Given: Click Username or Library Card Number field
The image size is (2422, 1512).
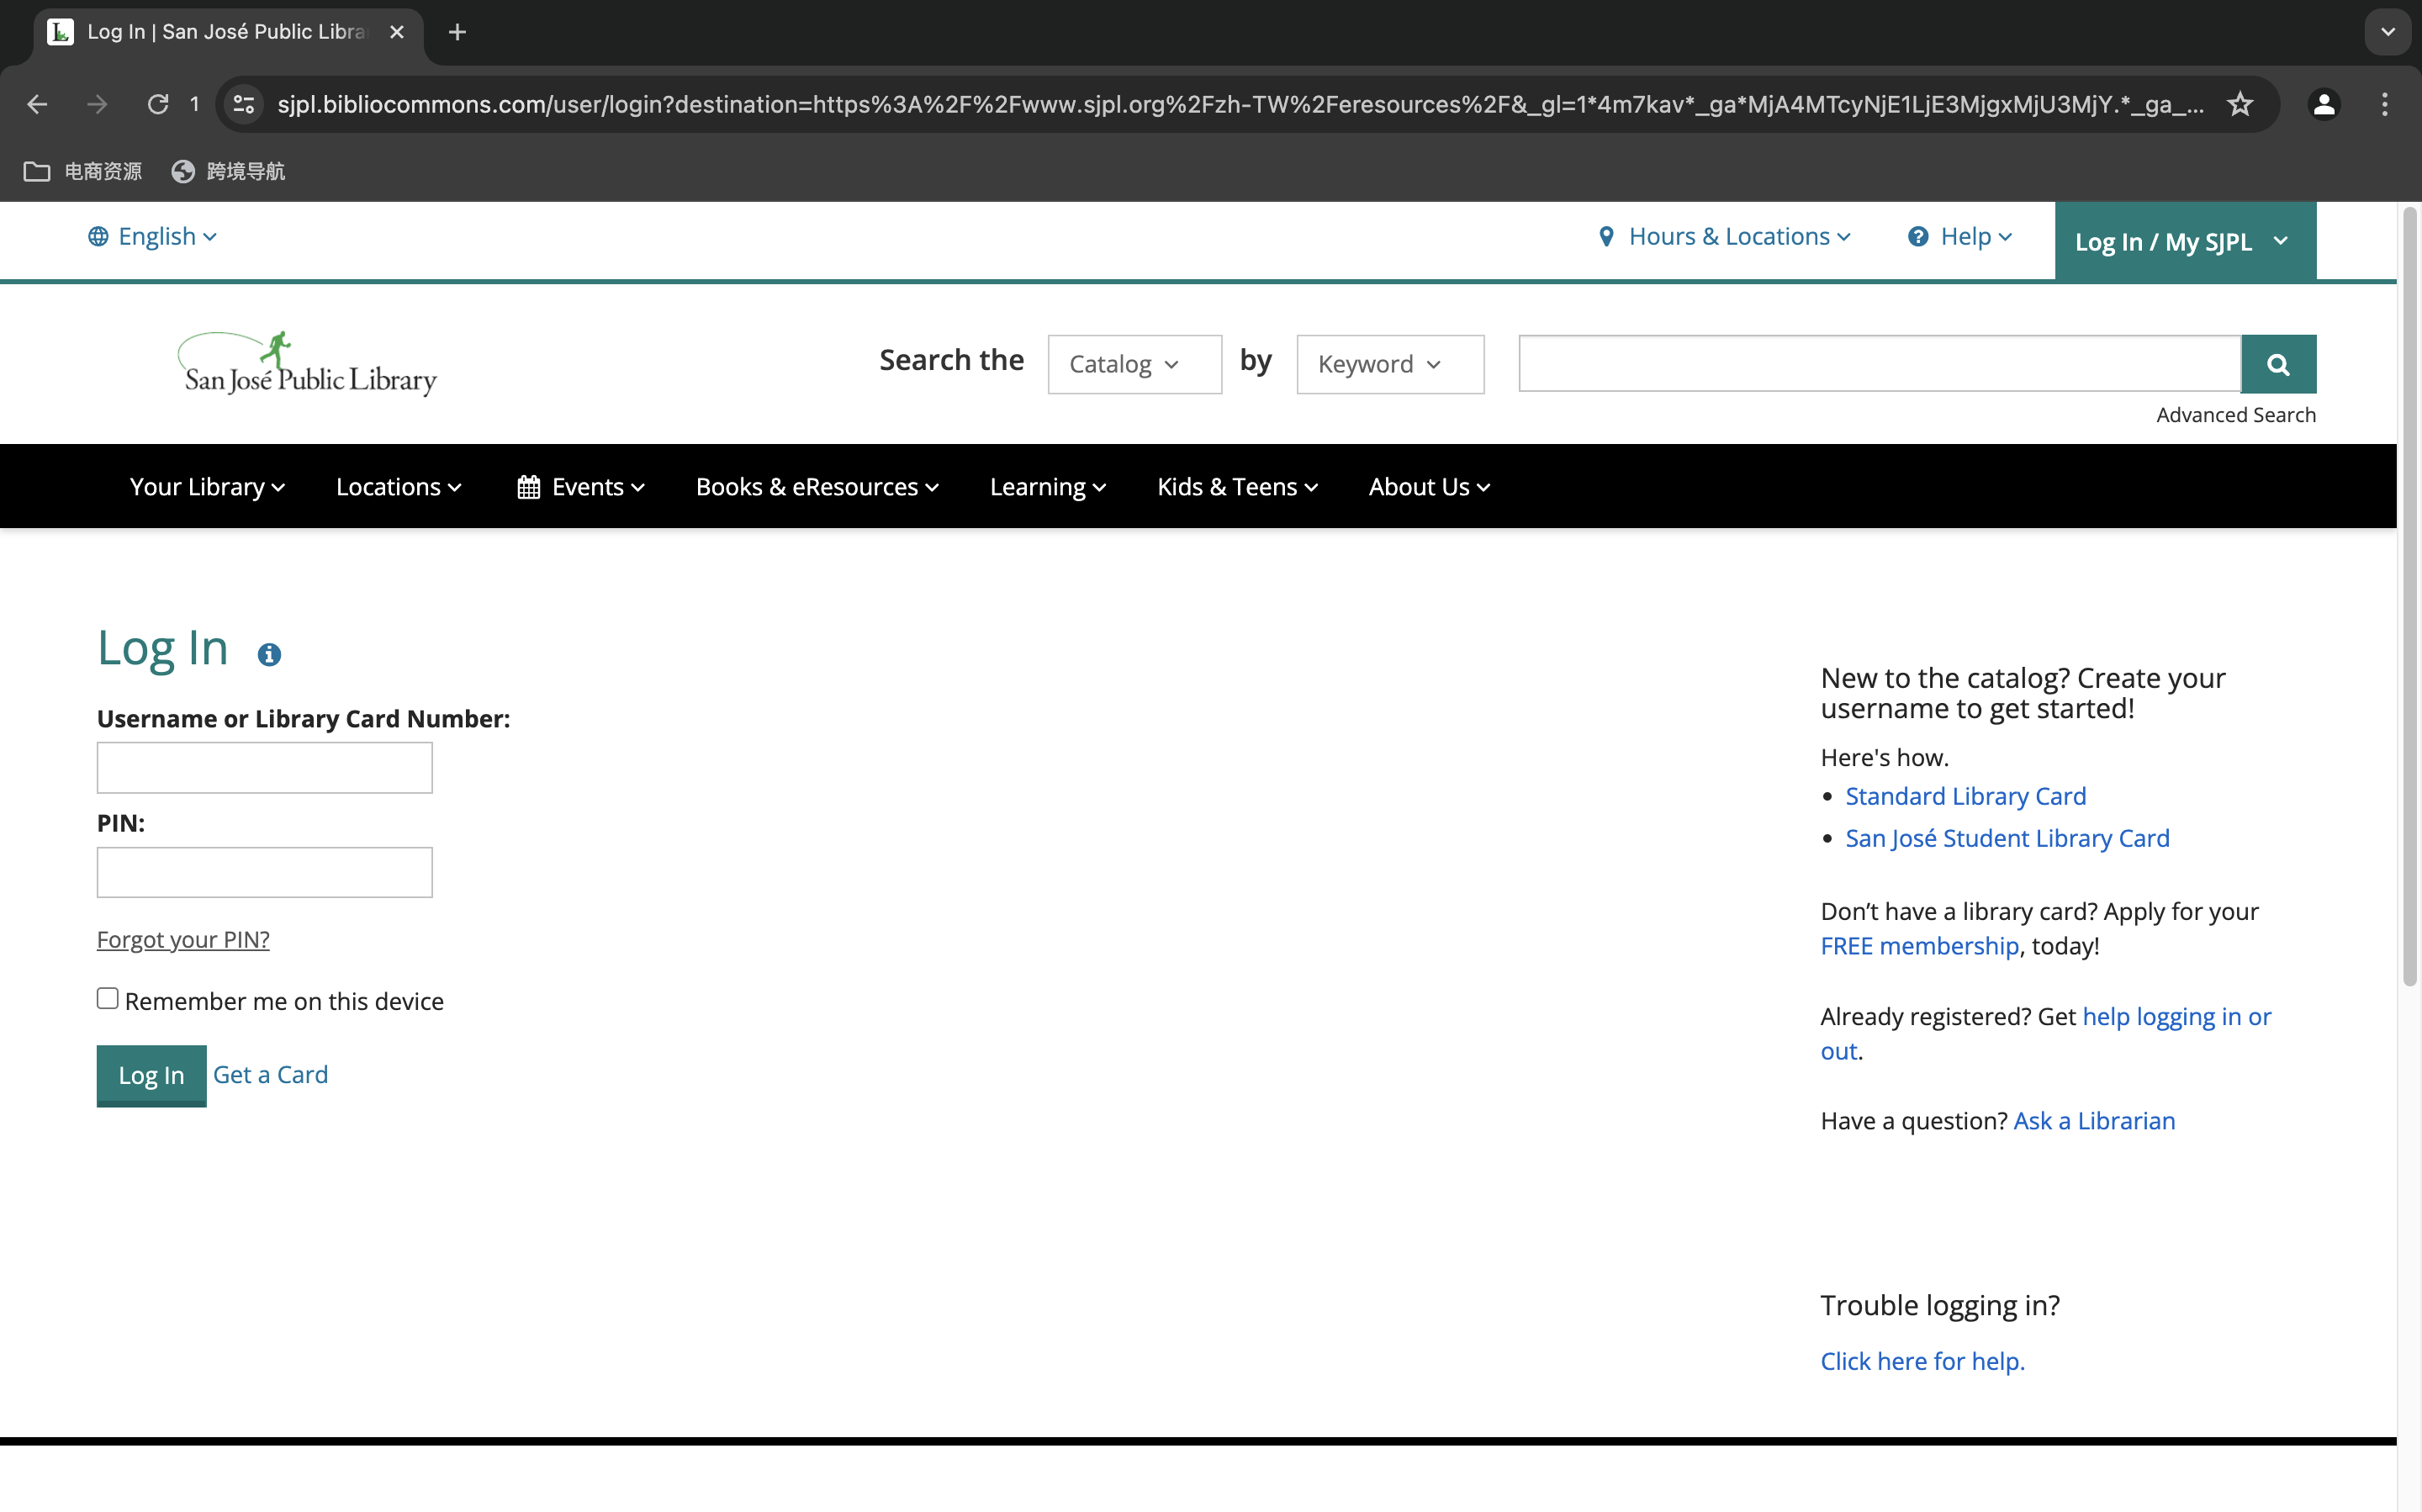Looking at the screenshot, I should (265, 768).
